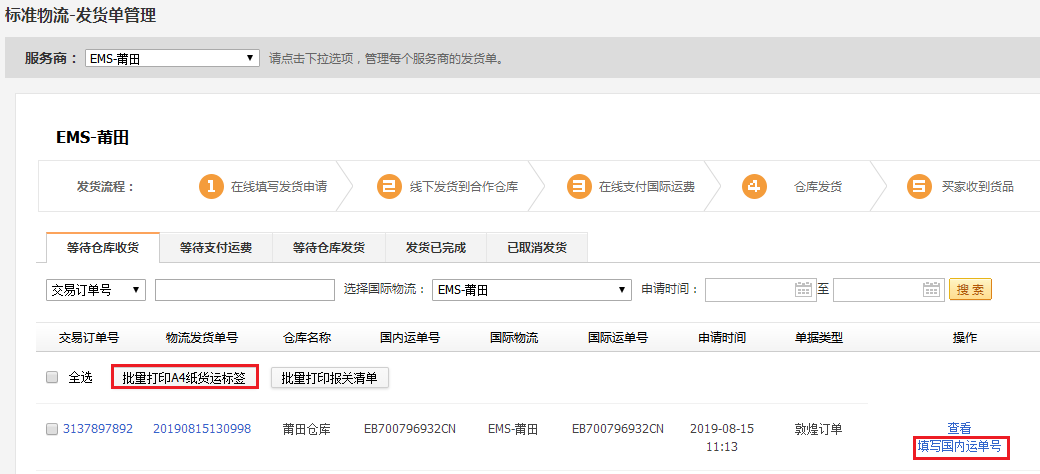Open order link 3137897892
Image resolution: width=1040 pixels, height=474 pixels.
(98, 429)
